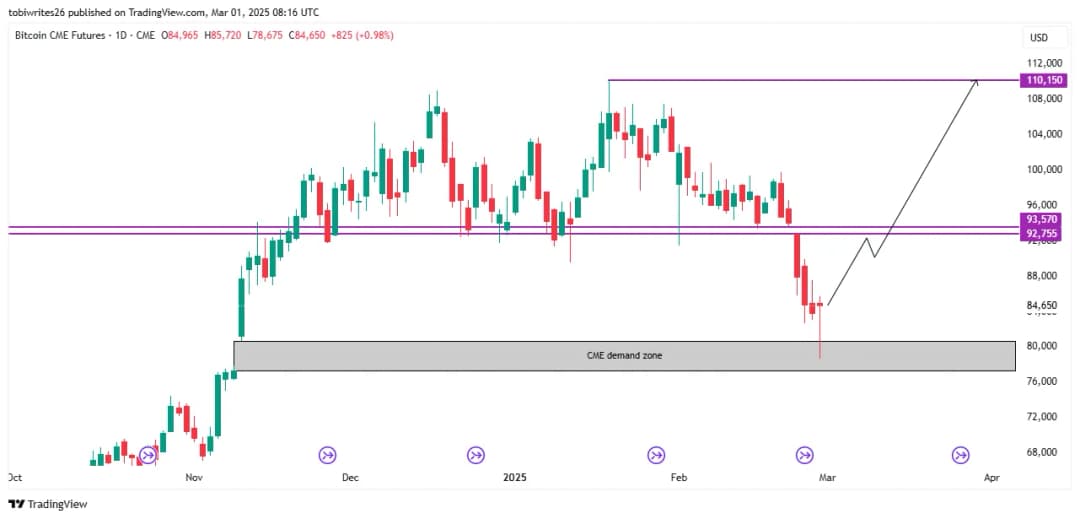Click the black projection arrow head
This screenshot has height=519, width=1080.
(976, 82)
